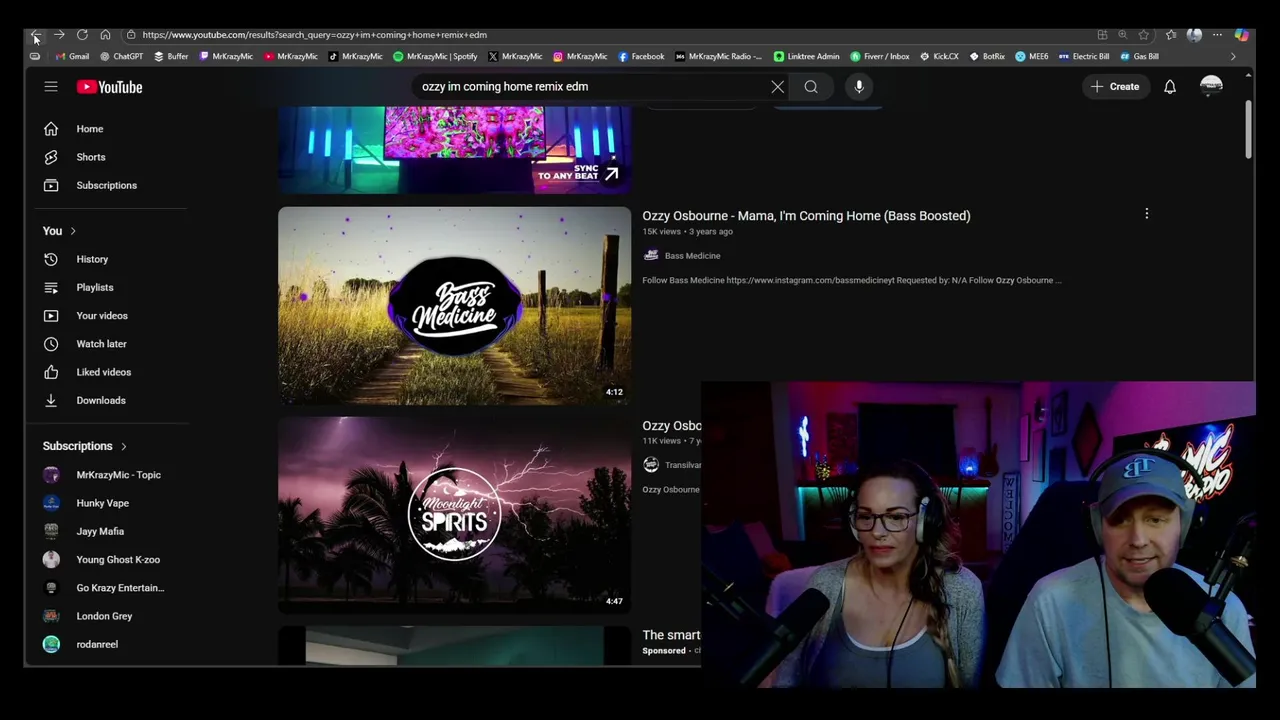Start voice search with the microphone
This screenshot has height=720, width=1280.
(x=859, y=87)
